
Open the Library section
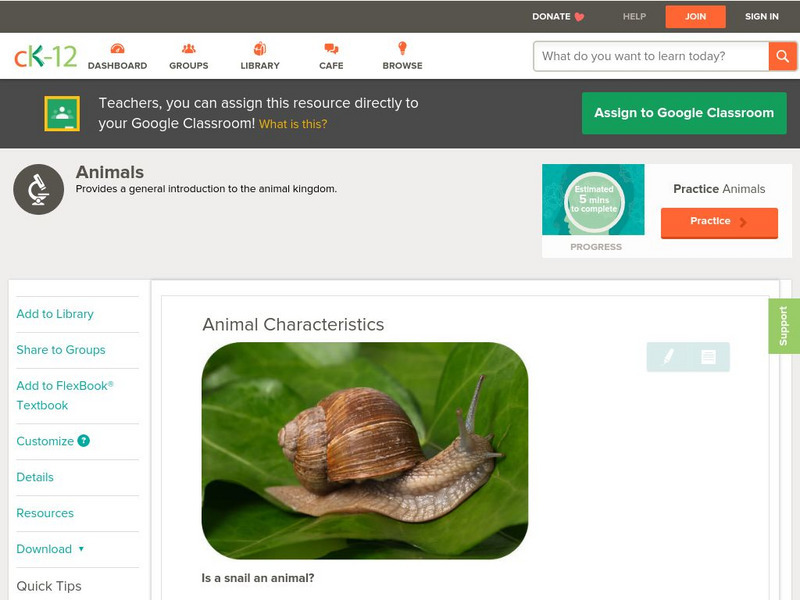pos(259,57)
